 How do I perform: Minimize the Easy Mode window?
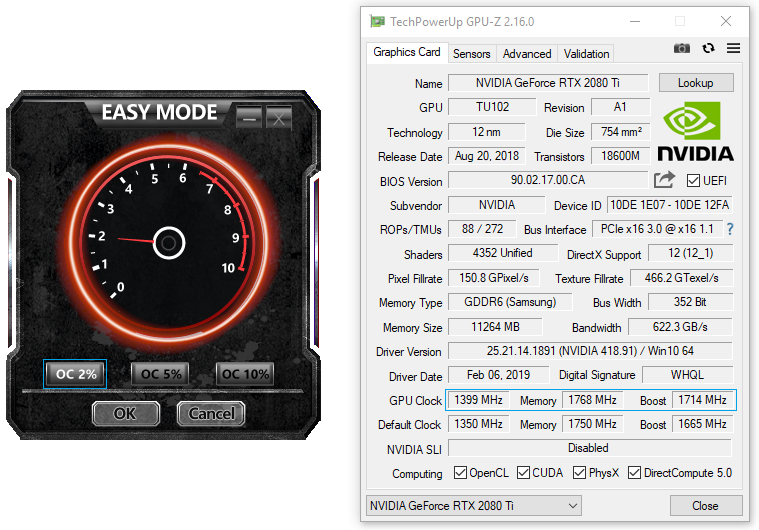pyautogui.click(x=249, y=118)
